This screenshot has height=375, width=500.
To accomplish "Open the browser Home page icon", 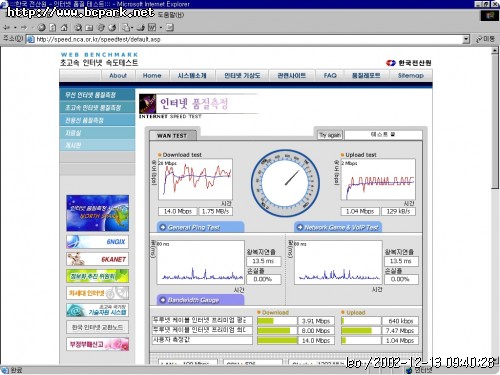I will pos(64,27).
